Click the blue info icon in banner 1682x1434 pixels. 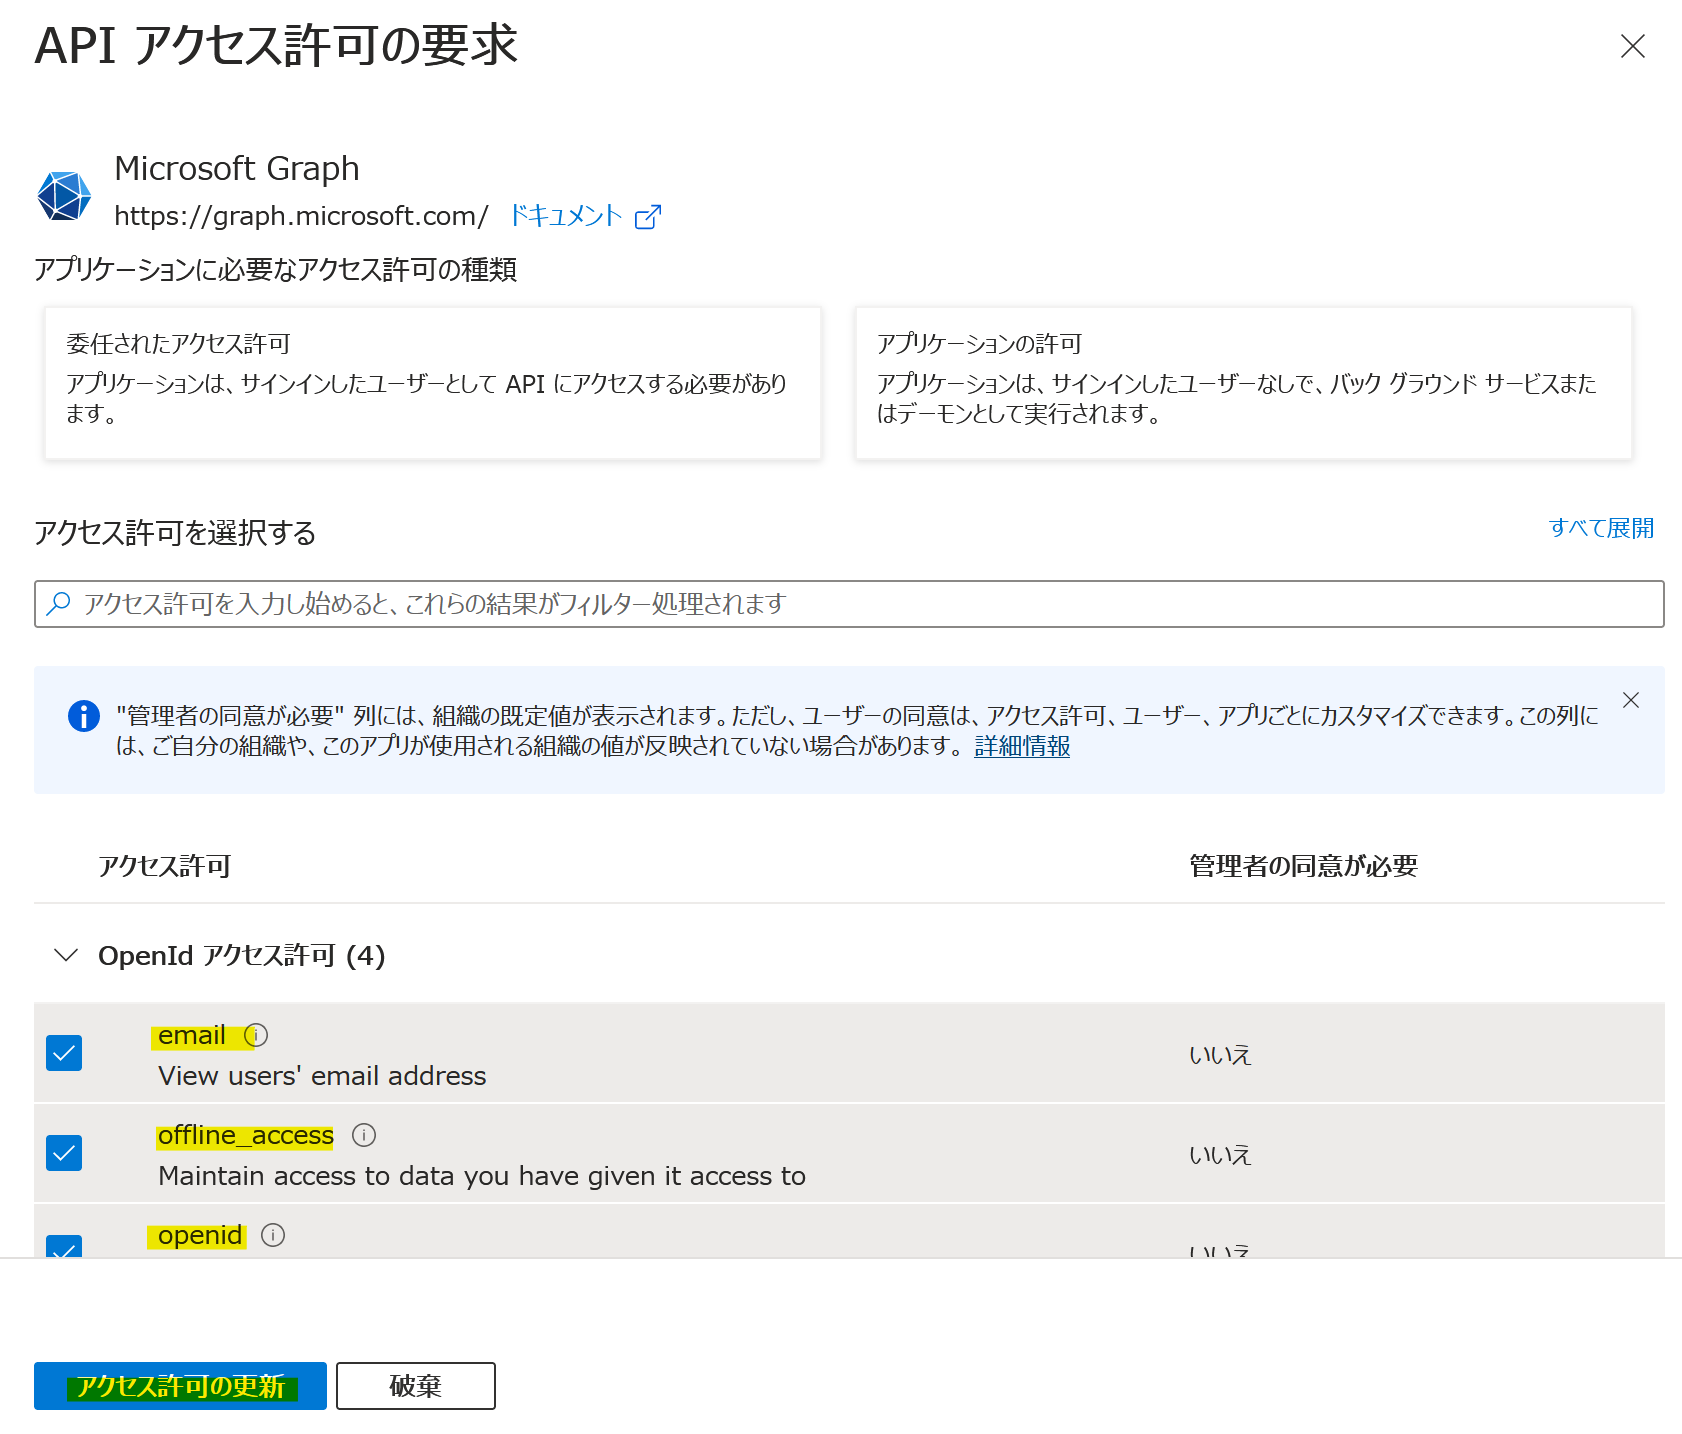point(84,716)
